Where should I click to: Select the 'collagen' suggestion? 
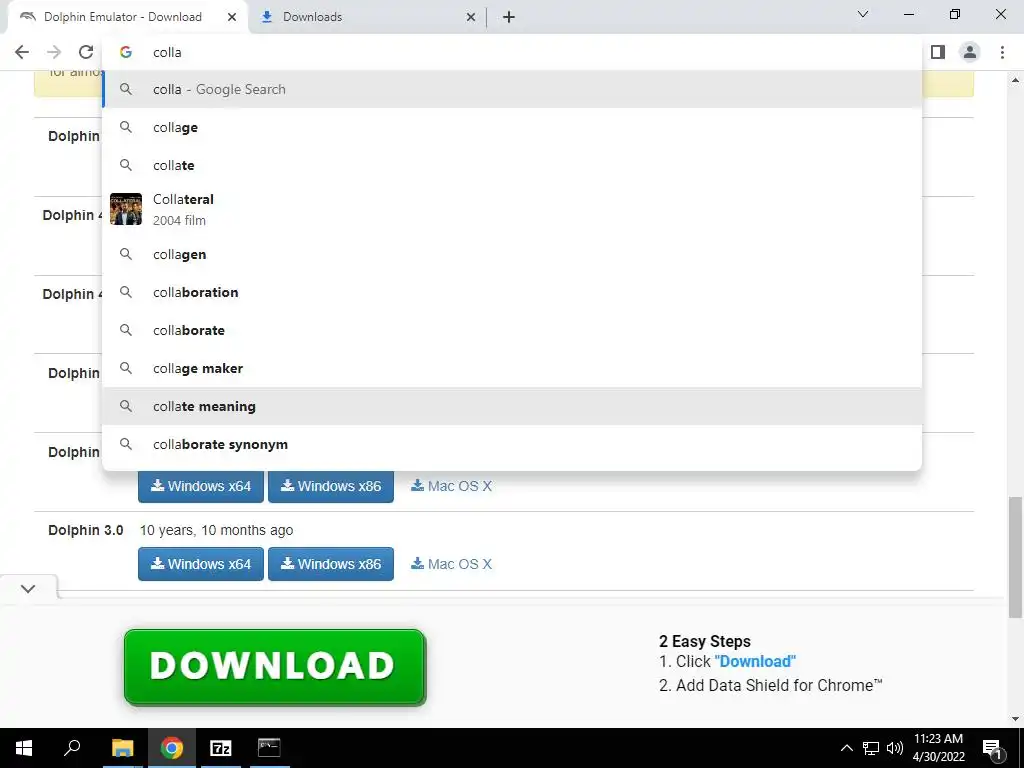tap(512, 254)
